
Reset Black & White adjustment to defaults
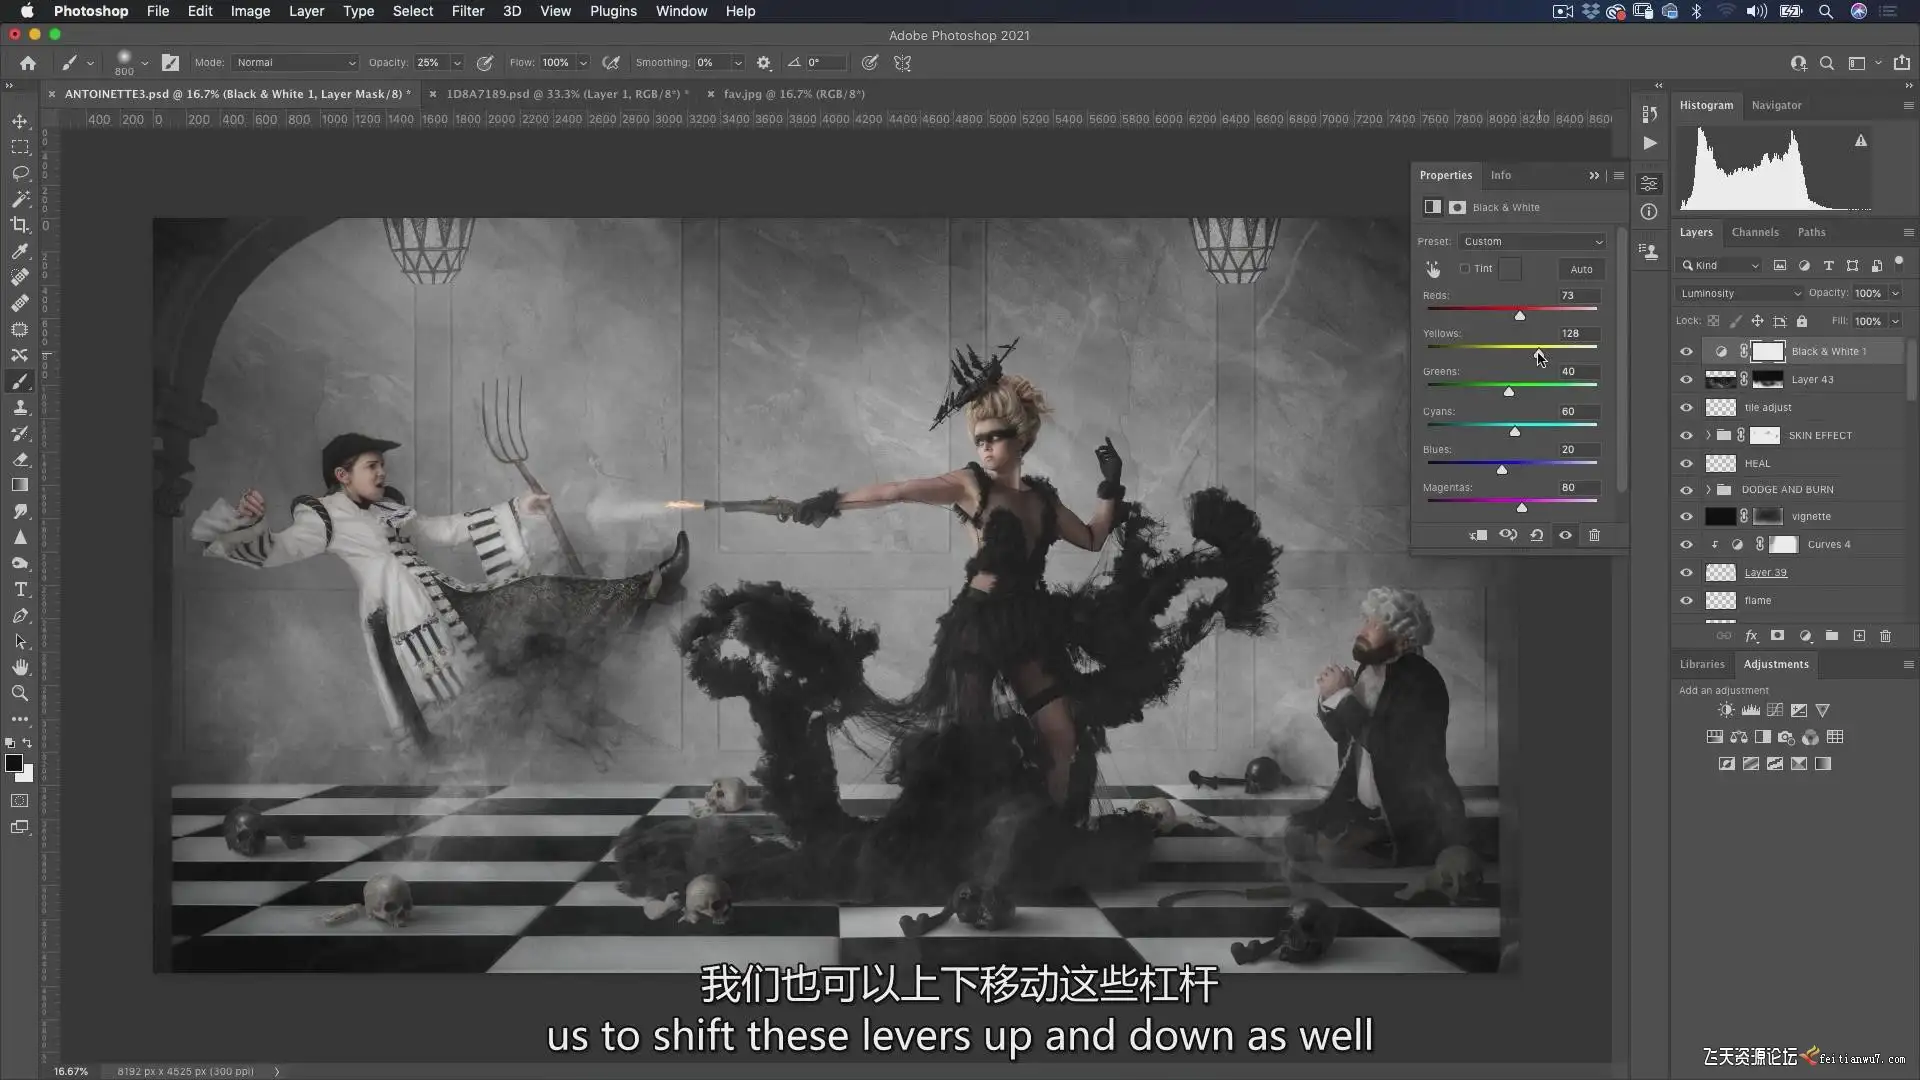point(1537,535)
